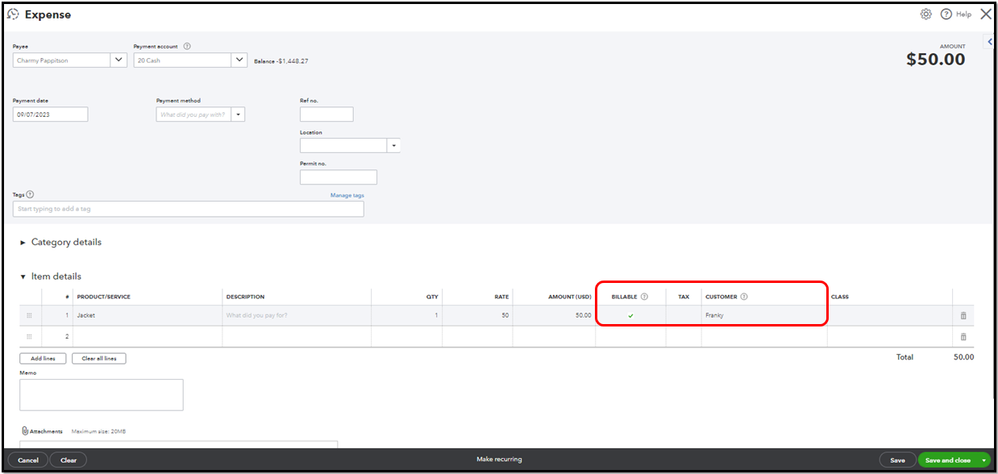The width and height of the screenshot is (998, 474).
Task: Open the Payee dropdown arrow
Action: coord(118,60)
